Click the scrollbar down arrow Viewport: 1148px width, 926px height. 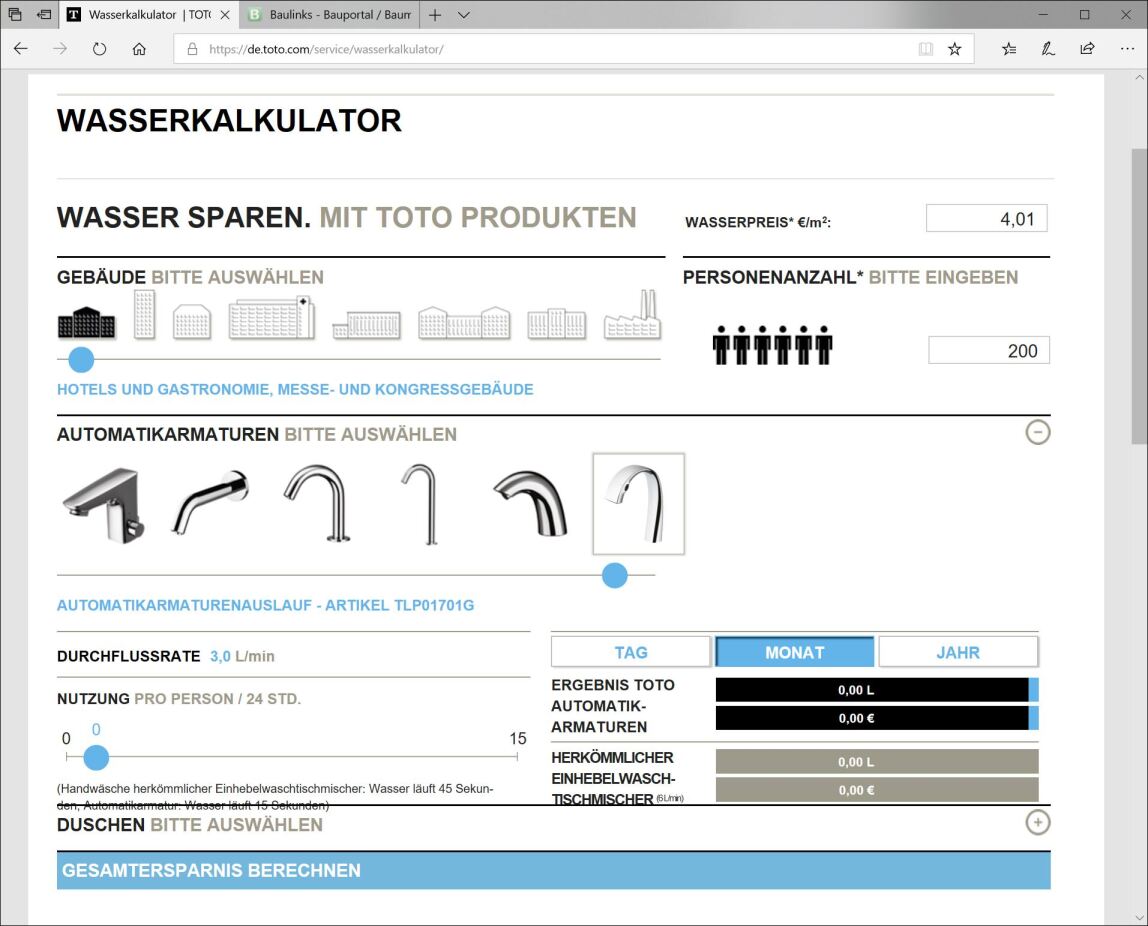tap(1138, 917)
